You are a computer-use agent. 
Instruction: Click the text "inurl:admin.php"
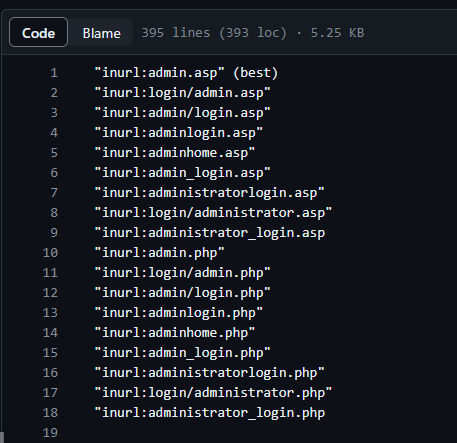pyautogui.click(x=159, y=253)
